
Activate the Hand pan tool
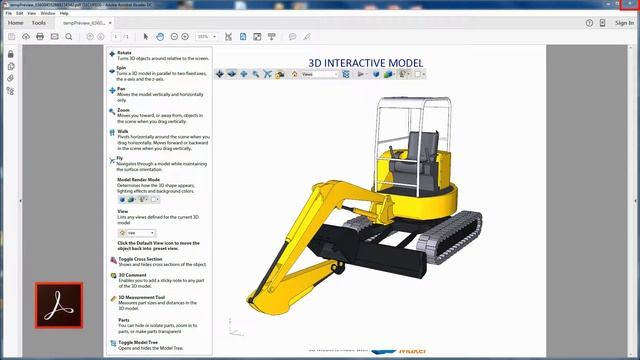160,37
